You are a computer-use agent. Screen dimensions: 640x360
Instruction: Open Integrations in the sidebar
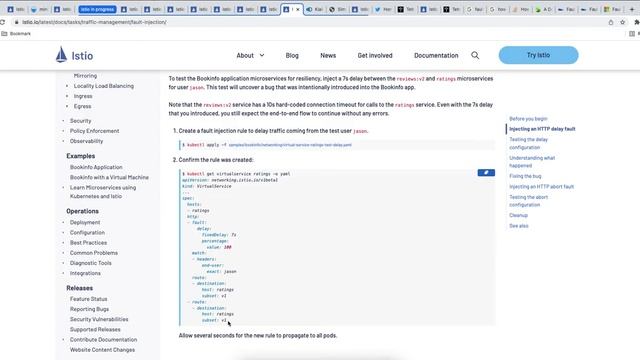tap(85, 273)
